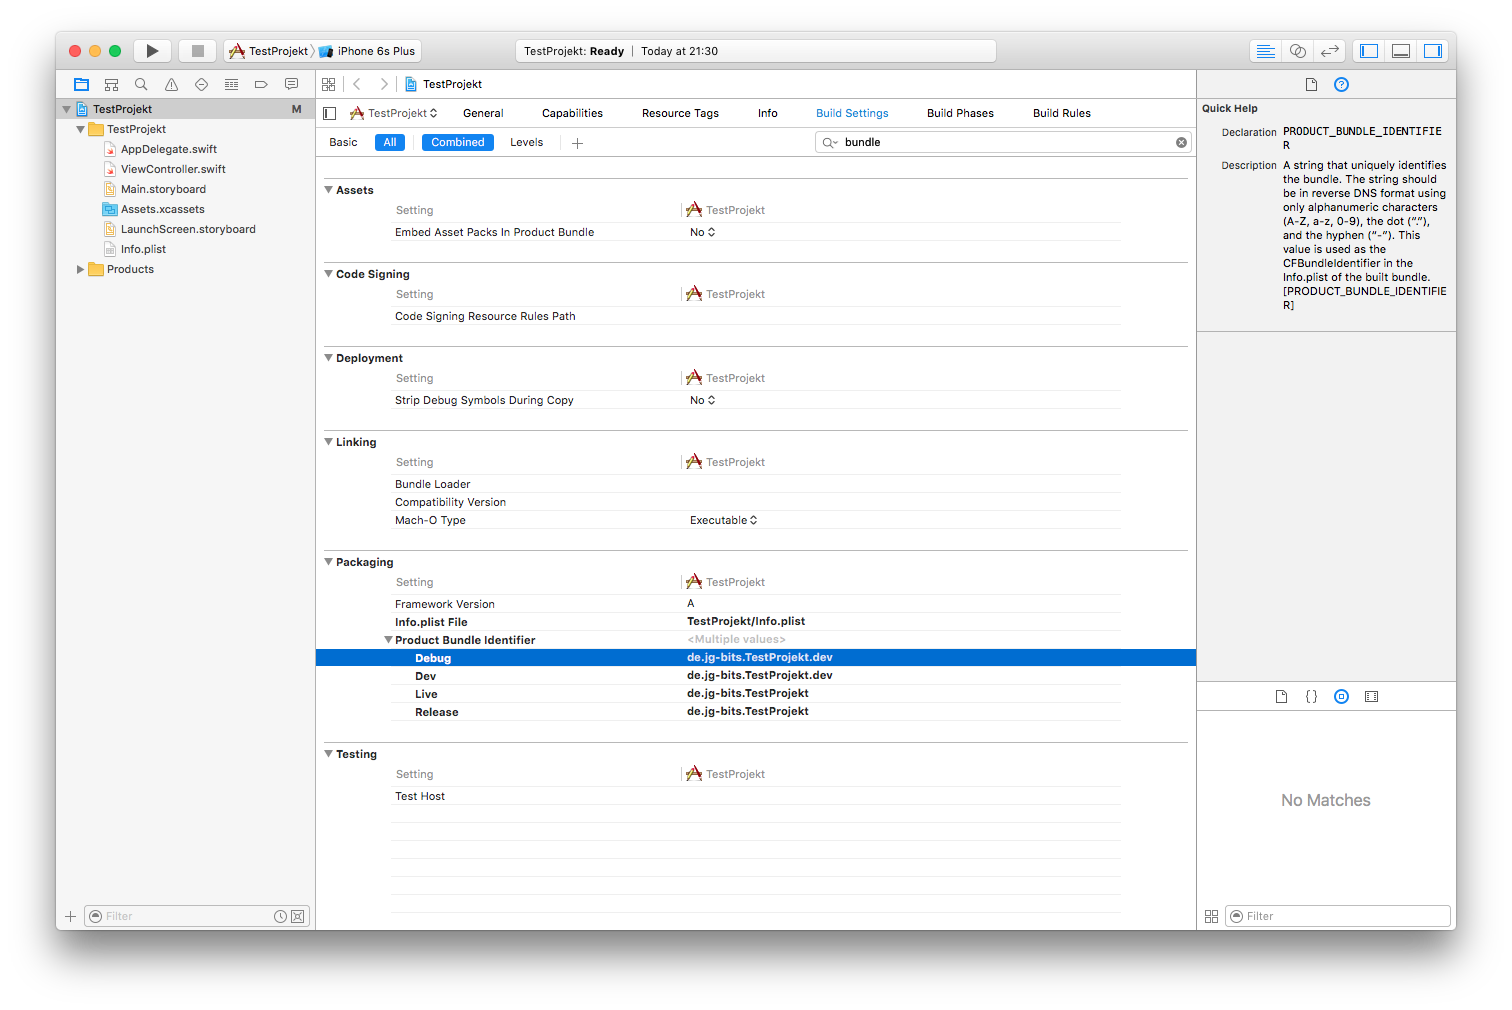1512x1010 pixels.
Task: Switch to the assistant editor
Action: pos(1297,51)
